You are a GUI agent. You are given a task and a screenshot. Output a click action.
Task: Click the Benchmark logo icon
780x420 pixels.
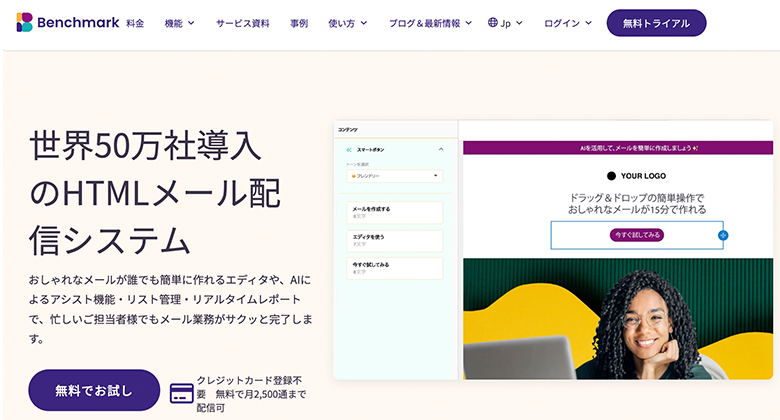pyautogui.click(x=25, y=22)
